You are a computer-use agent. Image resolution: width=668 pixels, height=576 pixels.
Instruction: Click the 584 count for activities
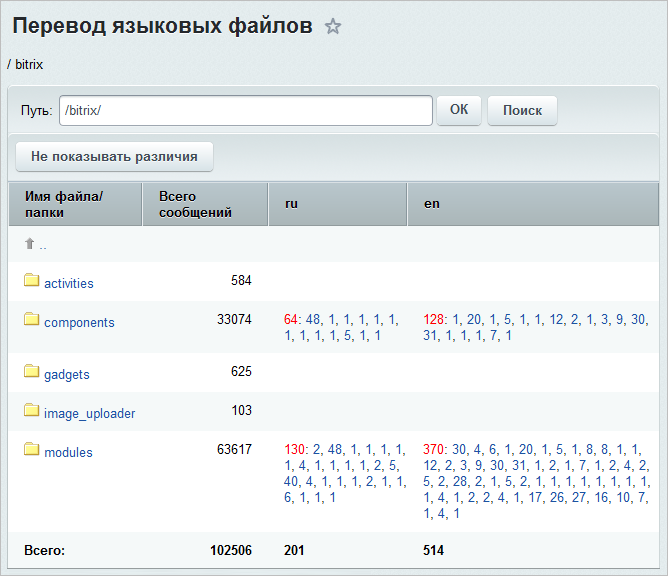pos(241,280)
